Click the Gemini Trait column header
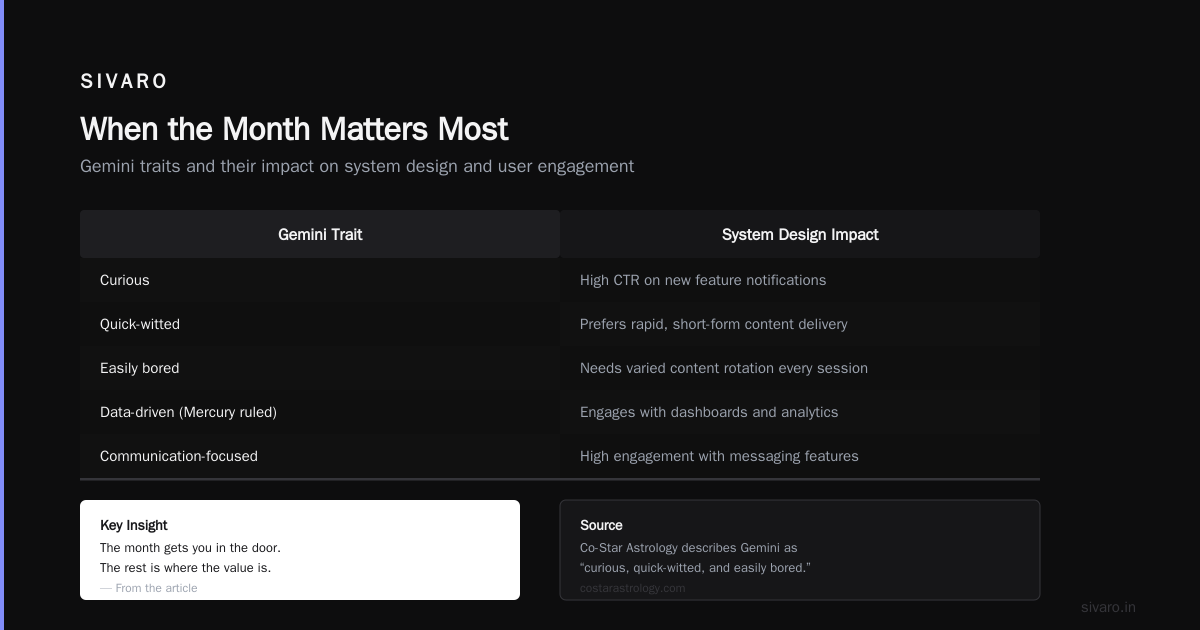 tap(320, 234)
